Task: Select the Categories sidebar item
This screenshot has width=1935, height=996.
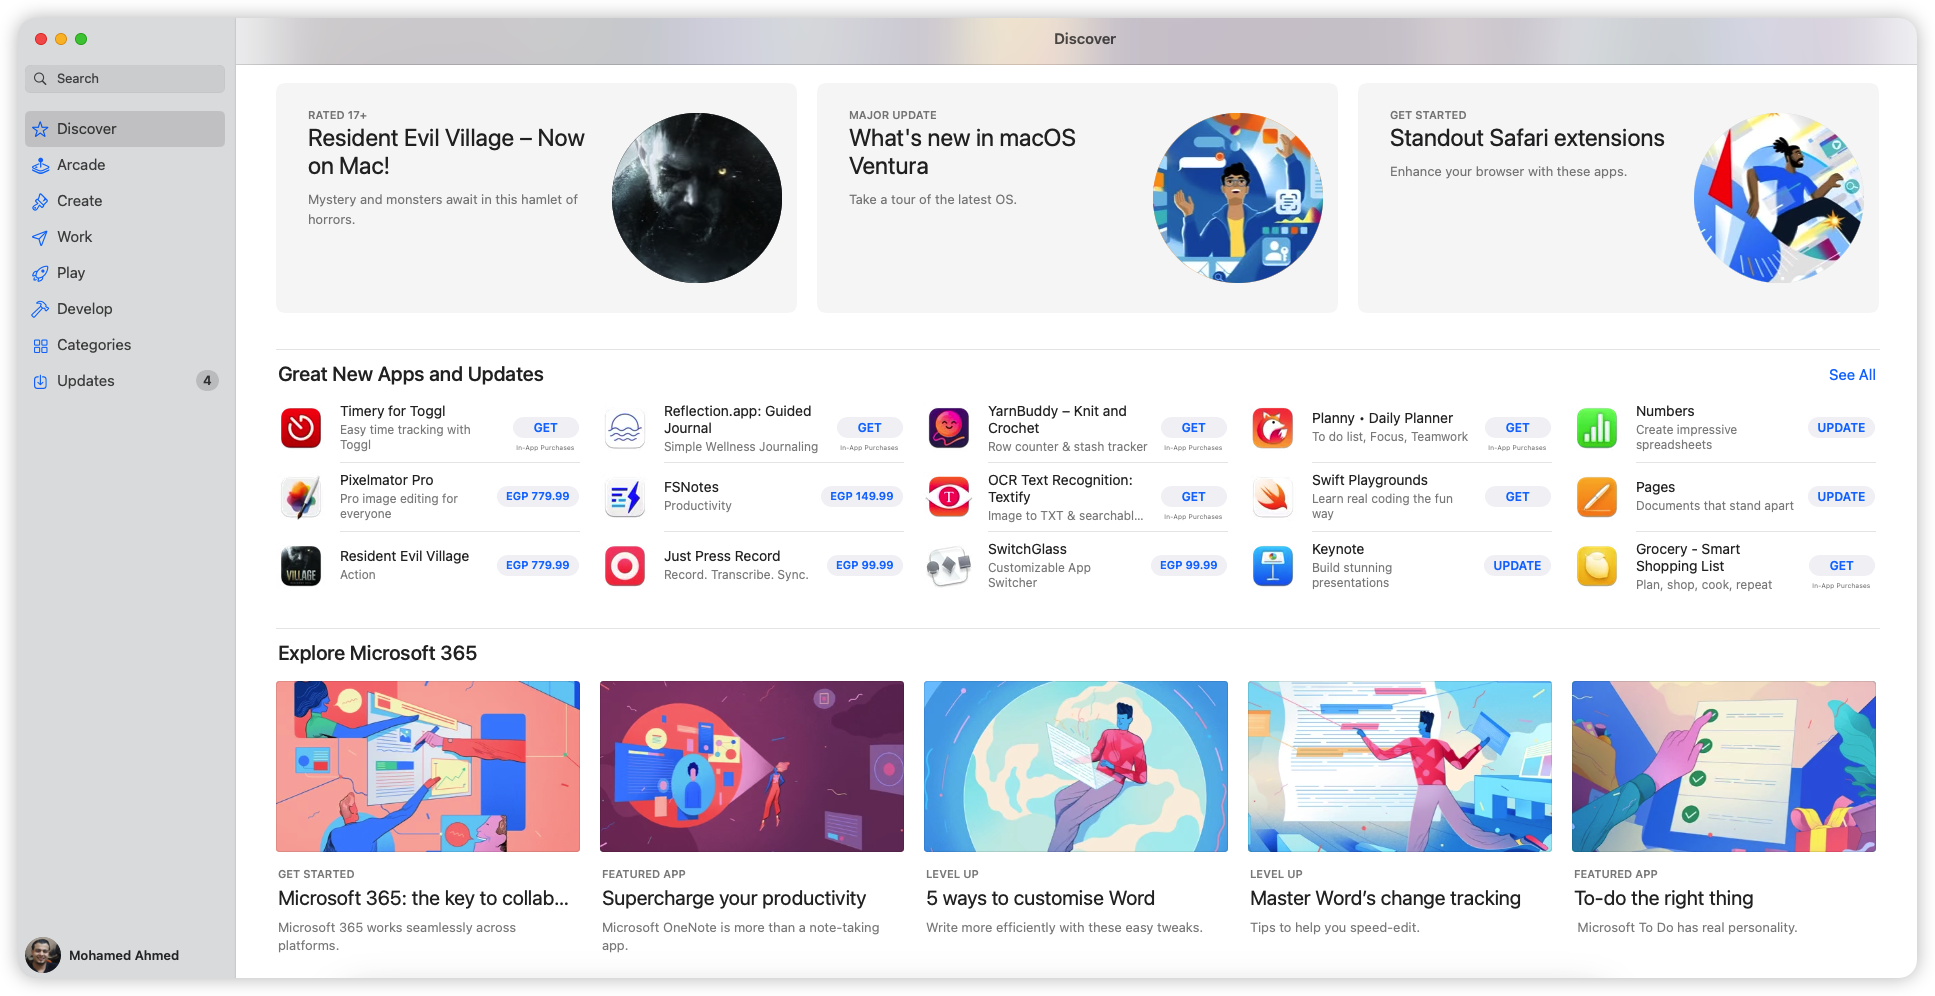Action: [x=125, y=345]
